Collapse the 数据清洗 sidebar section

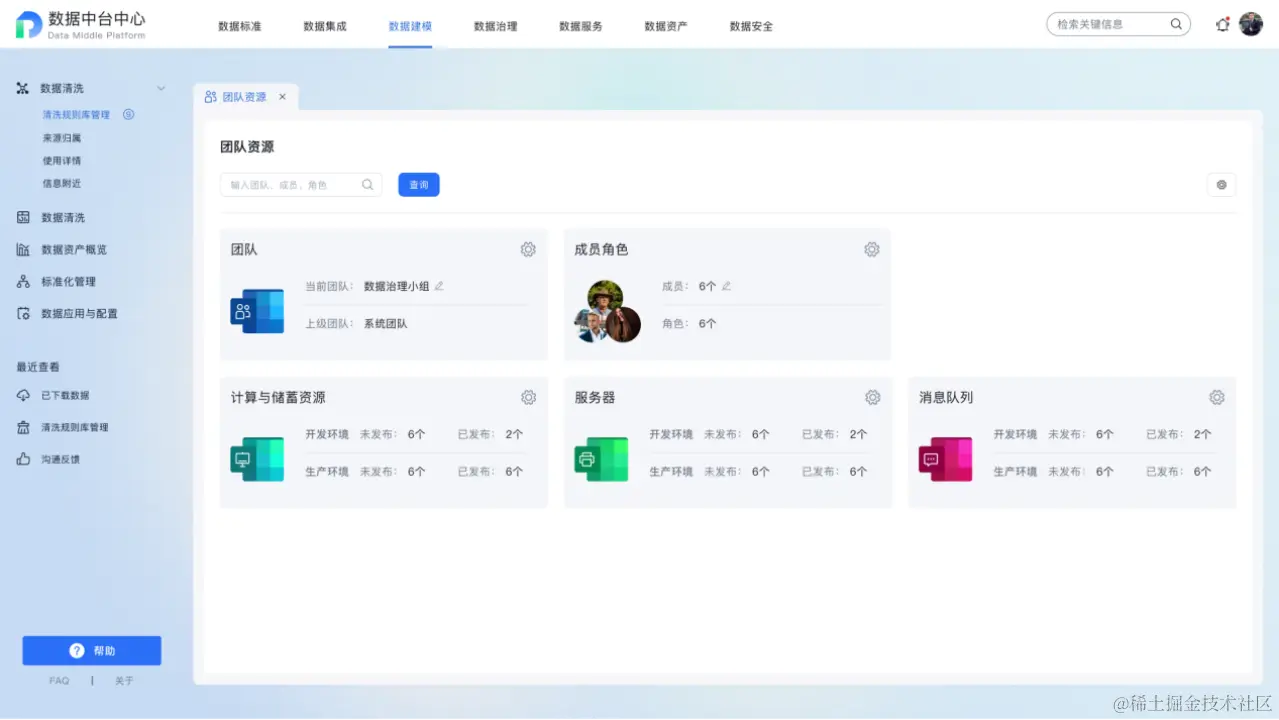161,88
